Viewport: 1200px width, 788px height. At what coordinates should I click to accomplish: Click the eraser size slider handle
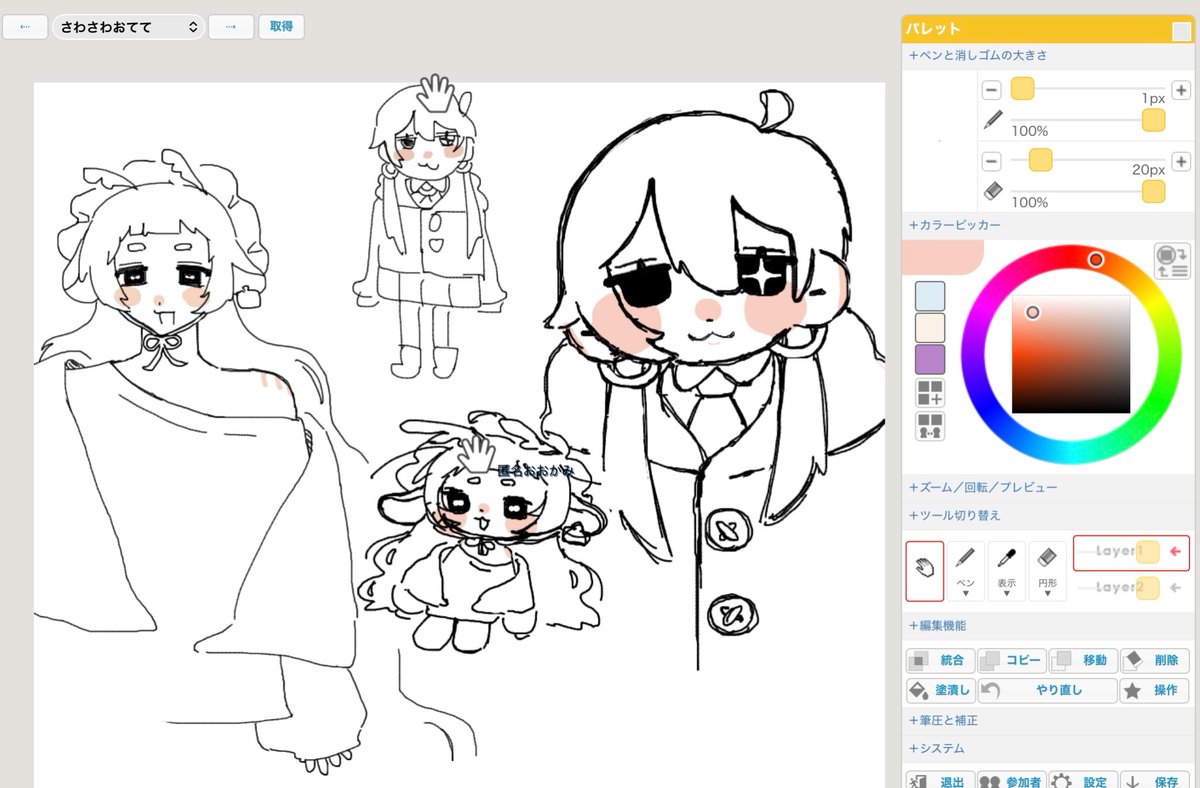1040,160
